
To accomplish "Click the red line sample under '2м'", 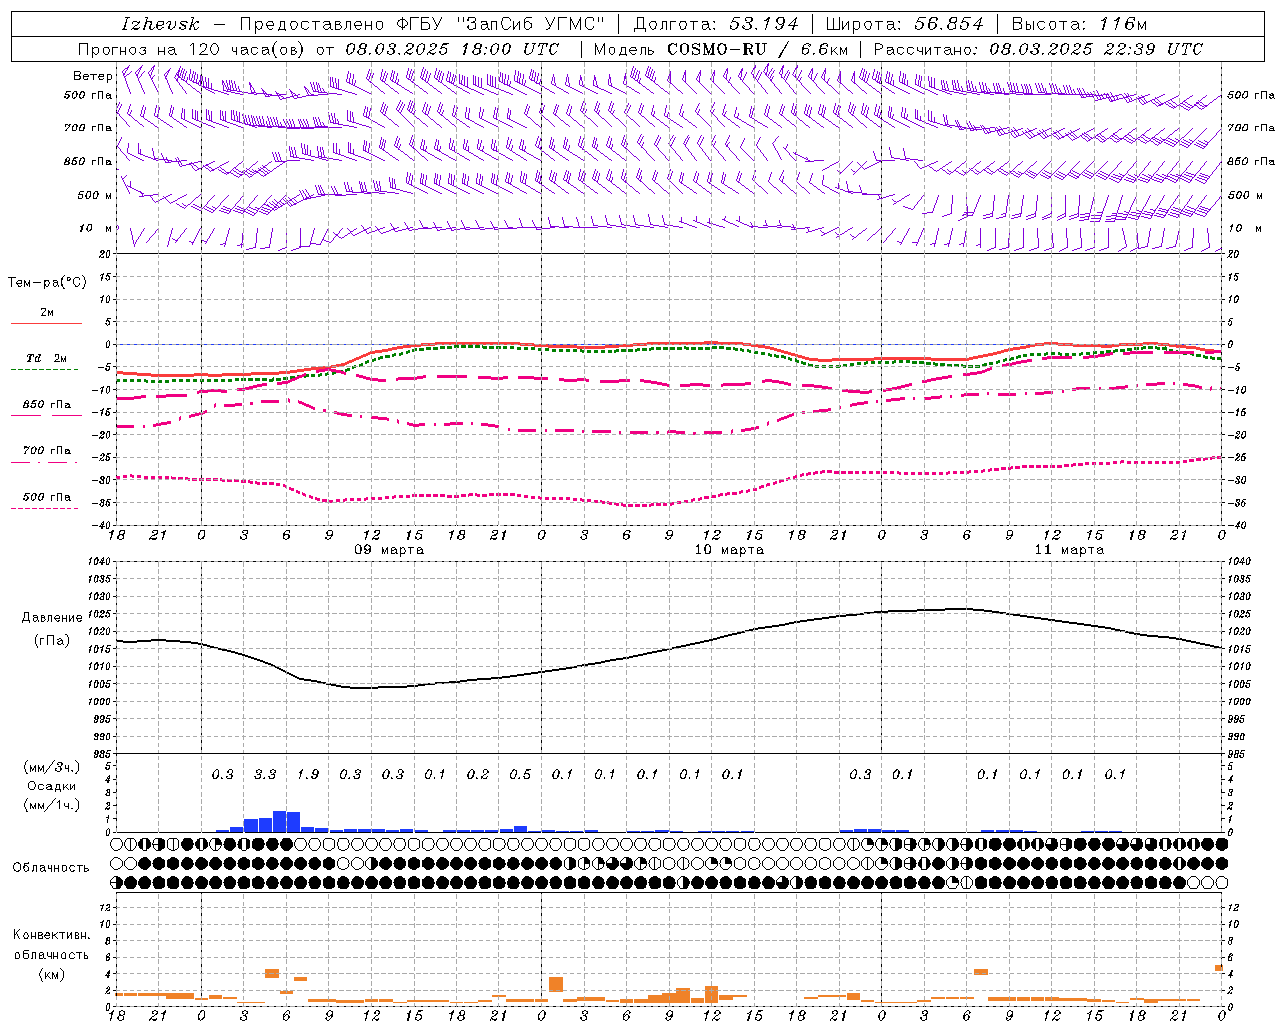I will (46, 324).
